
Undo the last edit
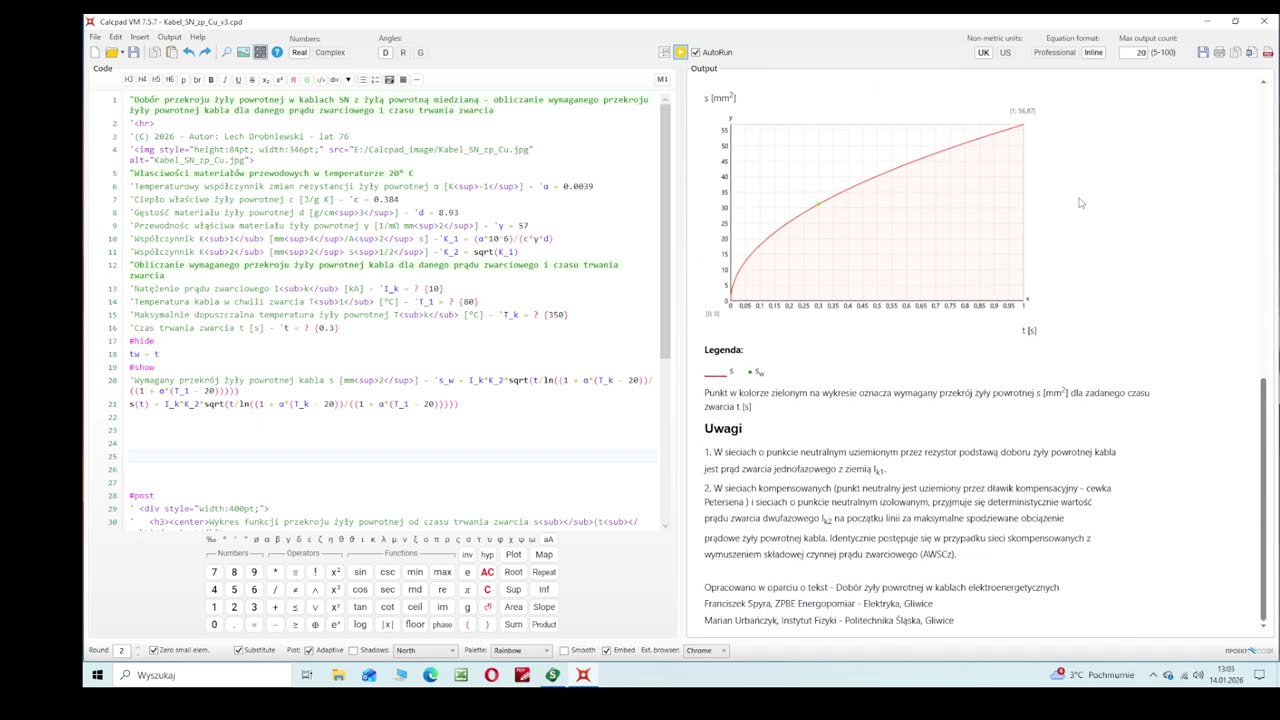pos(189,52)
